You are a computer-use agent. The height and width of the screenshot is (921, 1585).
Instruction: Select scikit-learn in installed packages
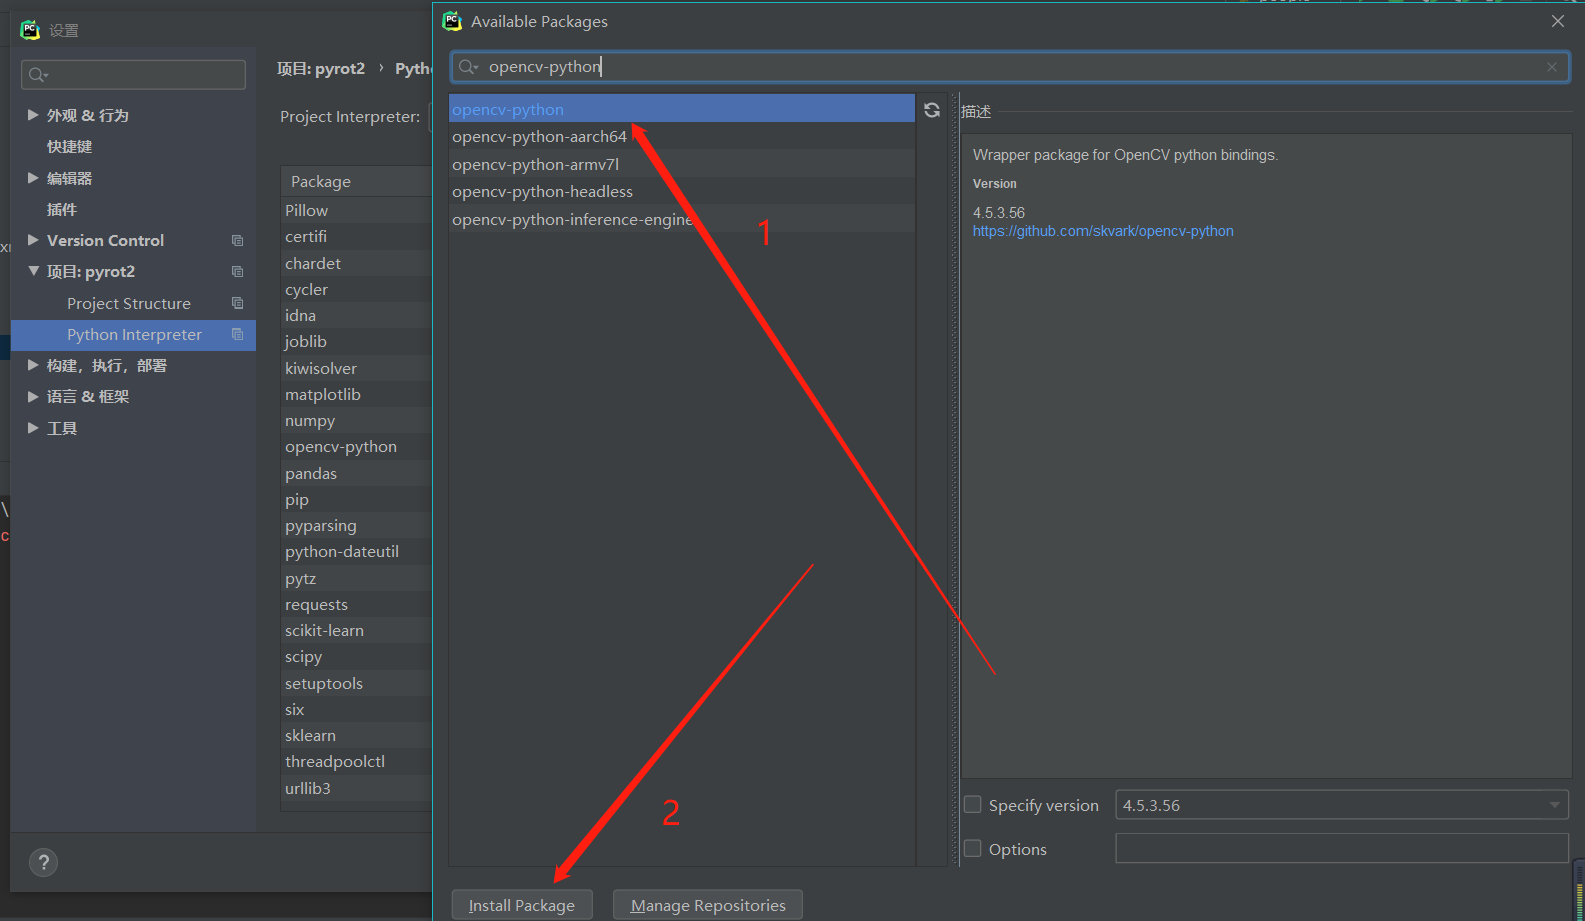tap(356, 630)
